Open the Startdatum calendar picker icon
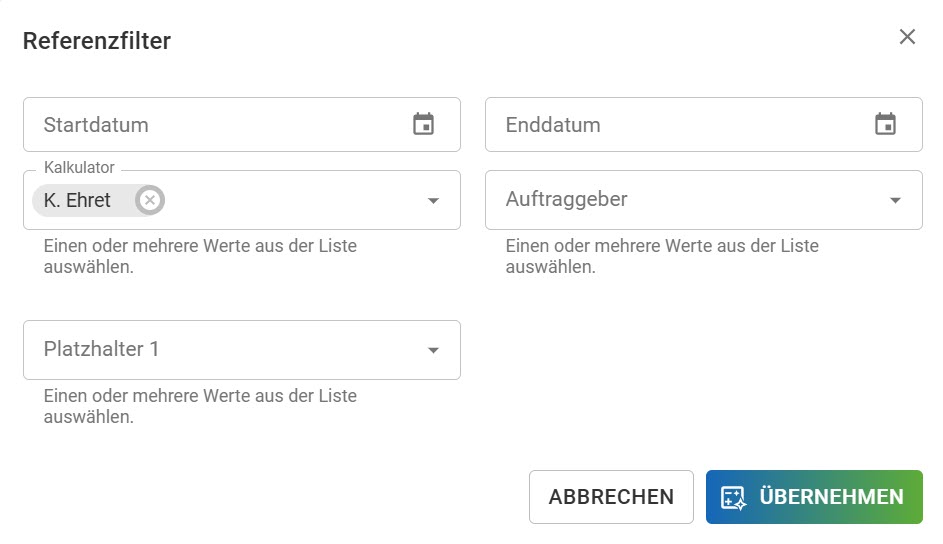Viewport: 943px width, 544px height. [423, 124]
